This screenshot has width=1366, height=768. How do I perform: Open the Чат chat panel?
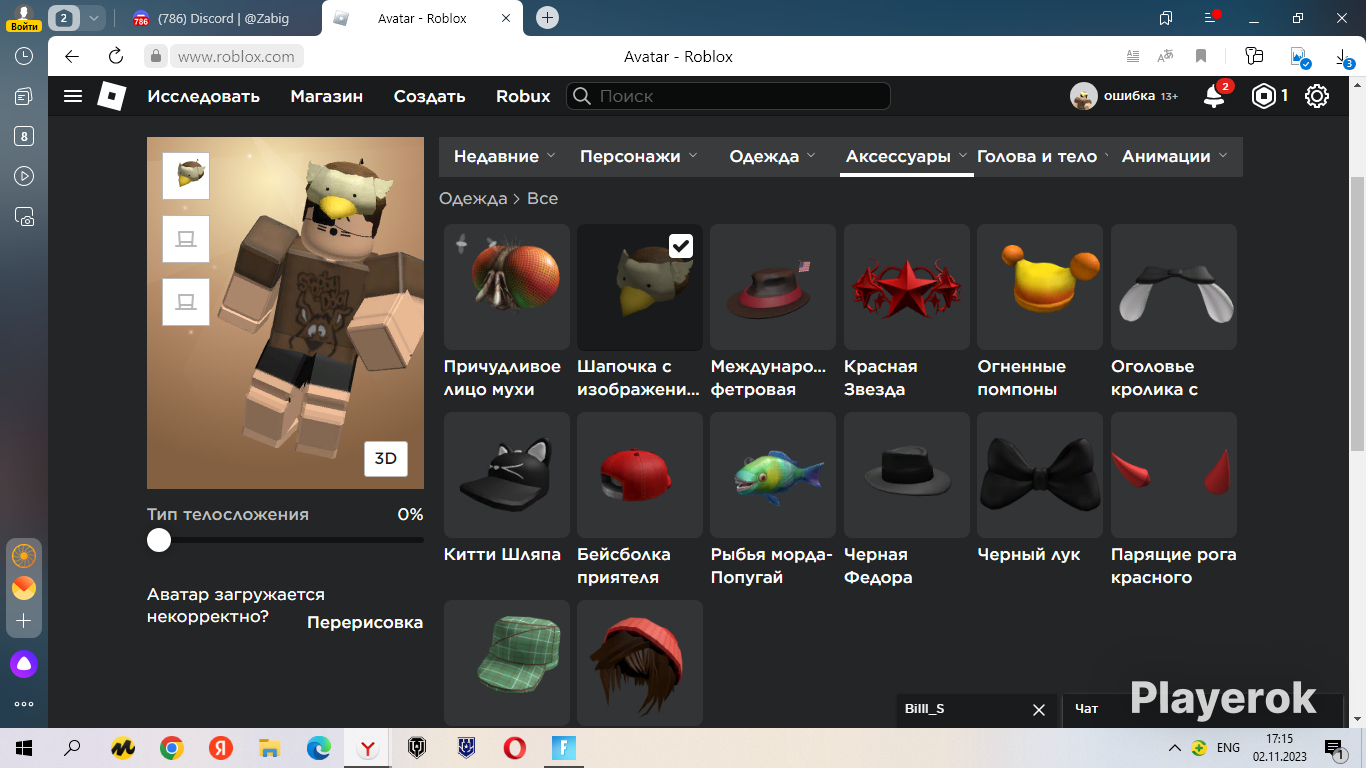pos(1203,709)
